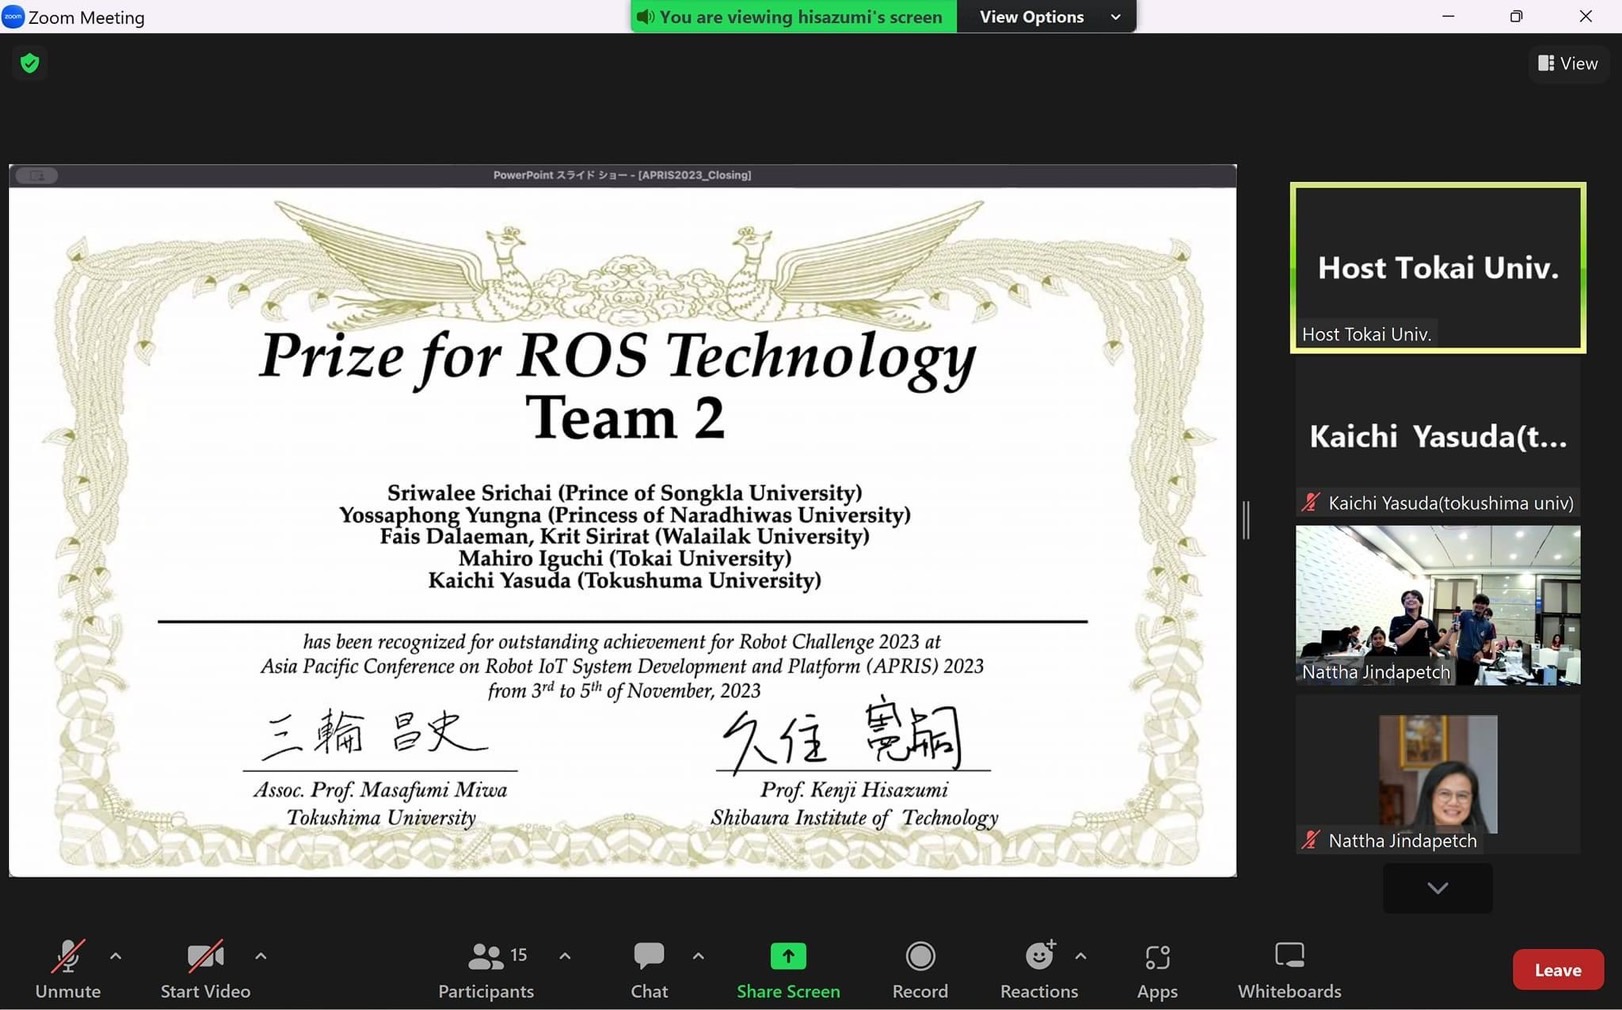Expand Chat options caret
Viewport: 1622px width, 1010px height.
pyautogui.click(x=698, y=956)
